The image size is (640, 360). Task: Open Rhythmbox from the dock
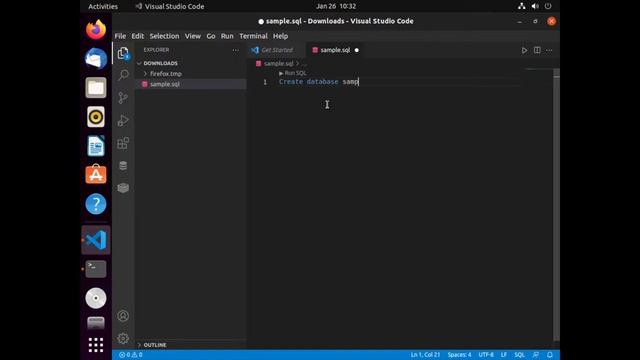(96, 117)
